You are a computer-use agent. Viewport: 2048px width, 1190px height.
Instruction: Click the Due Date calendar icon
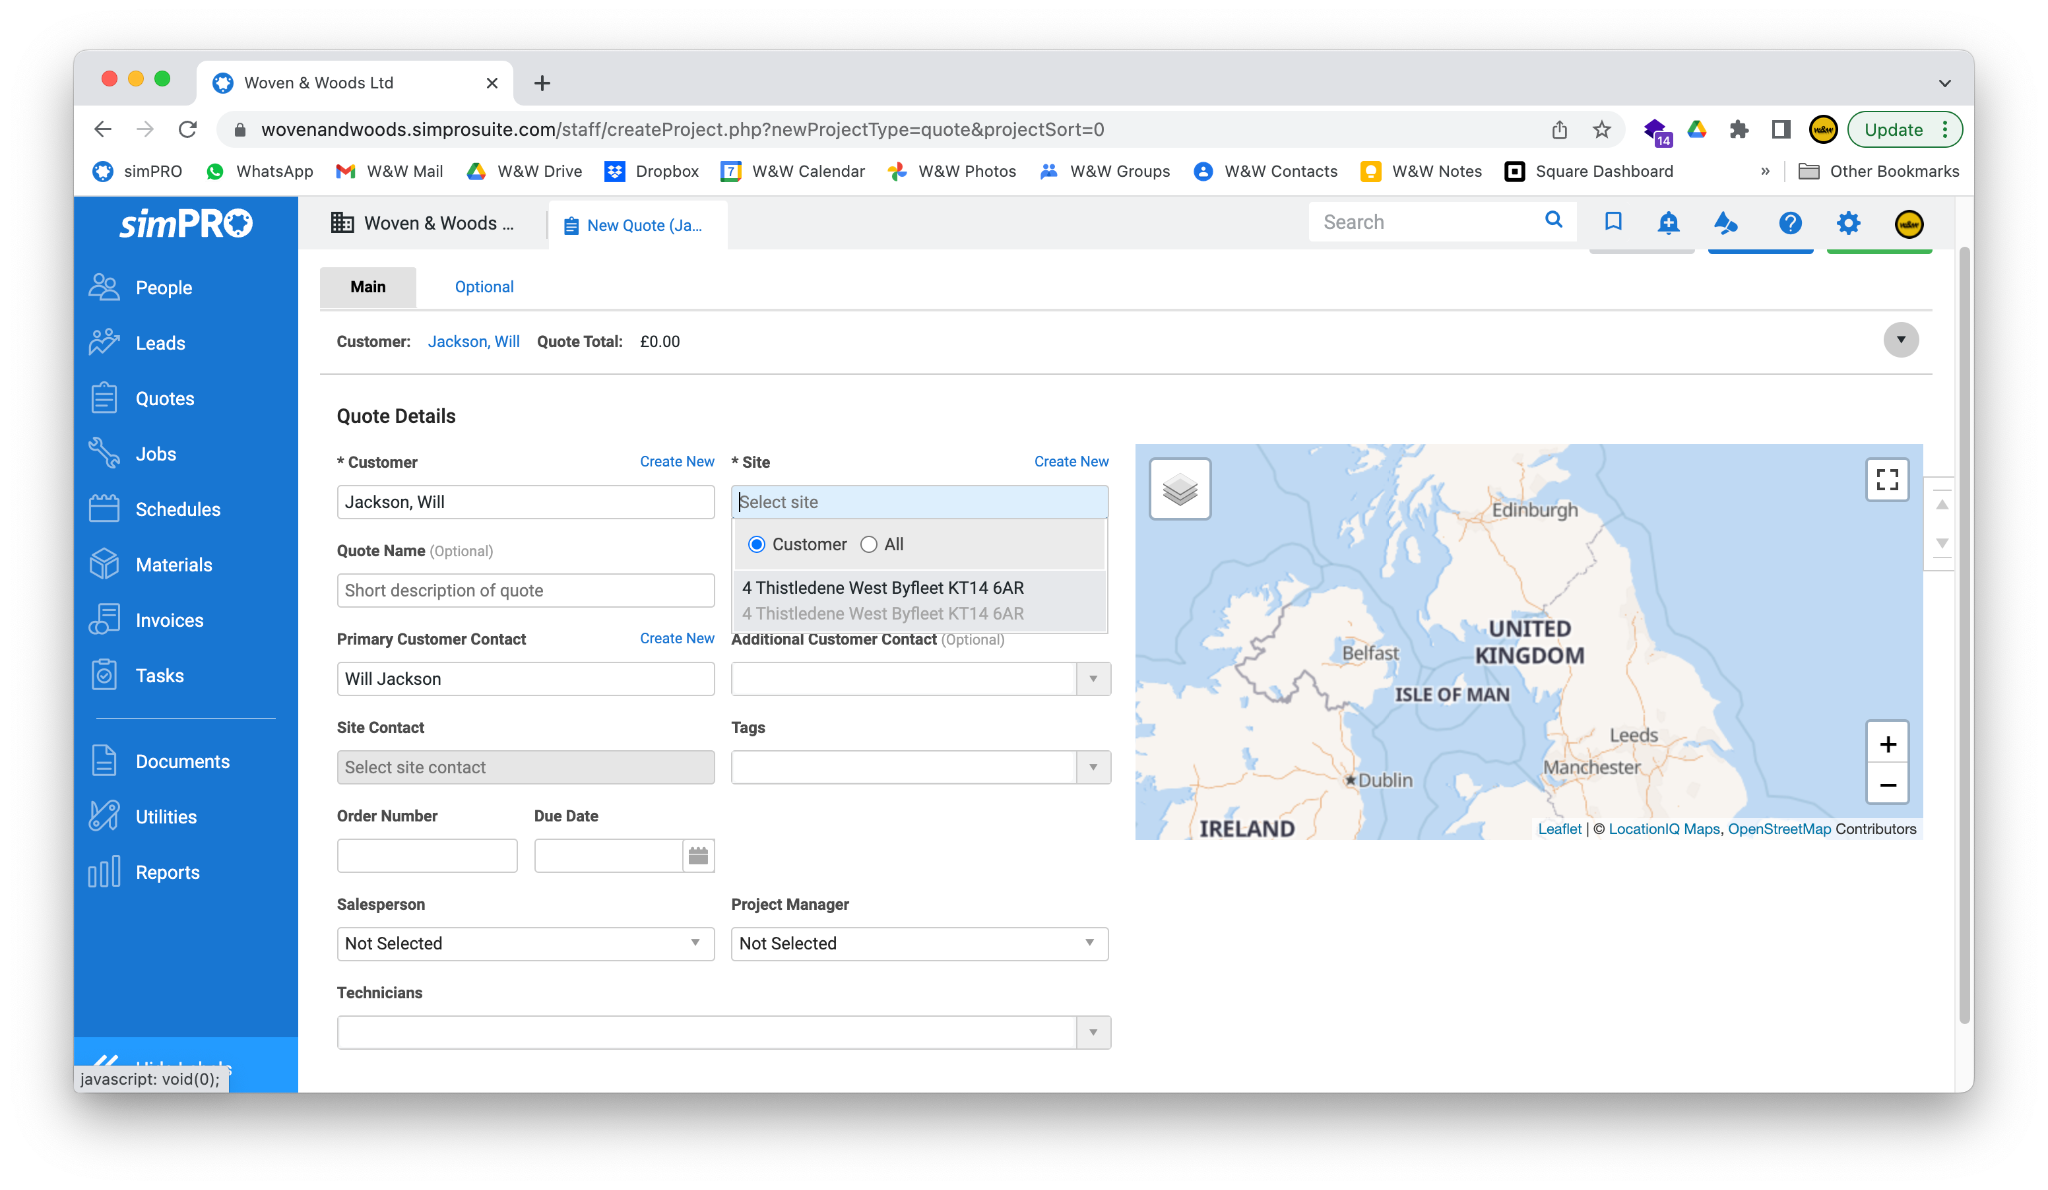point(698,856)
